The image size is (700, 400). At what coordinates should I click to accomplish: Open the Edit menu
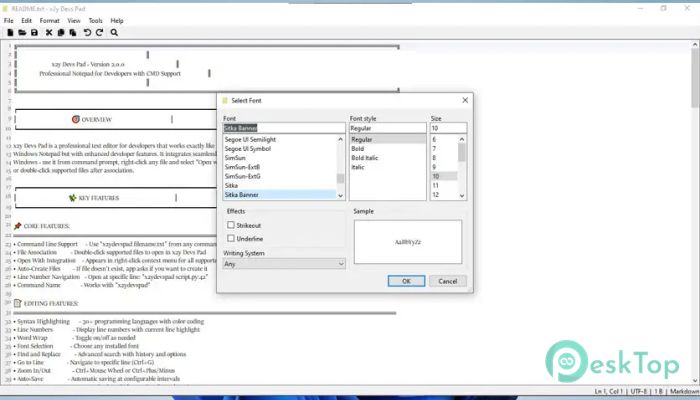tap(26, 21)
